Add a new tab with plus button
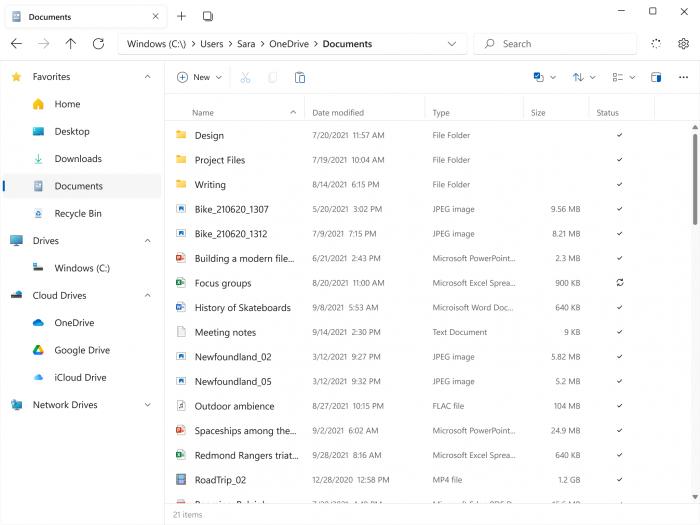Image resolution: width=700 pixels, height=525 pixels. [x=181, y=16]
